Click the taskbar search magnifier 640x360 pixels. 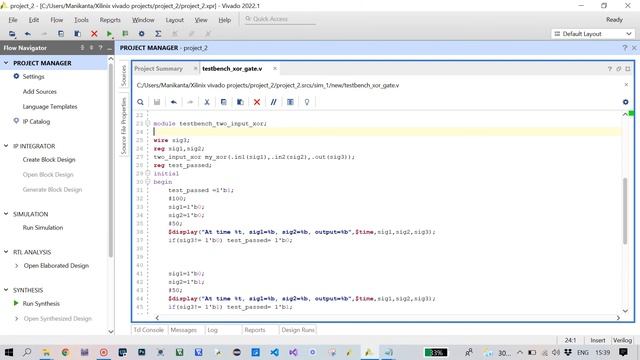(x=27, y=352)
